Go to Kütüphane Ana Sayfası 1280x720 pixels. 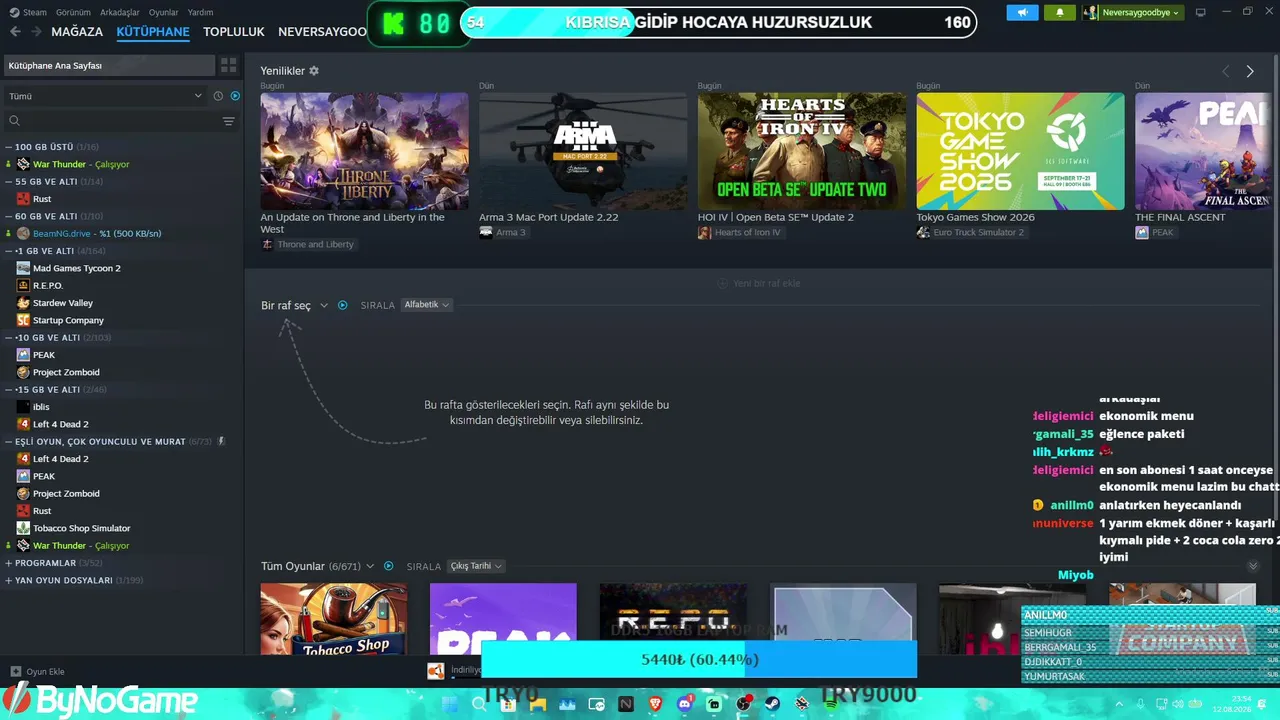109,65
